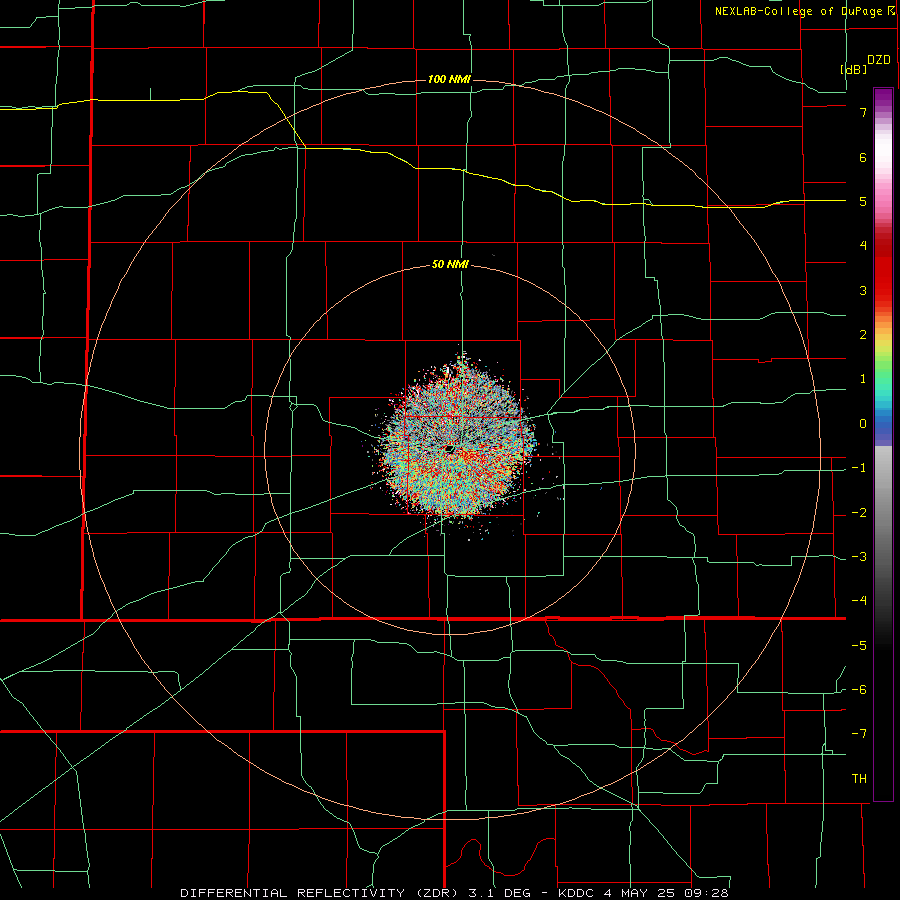The width and height of the screenshot is (900, 900).
Task: Click the KDDC station identifier
Action: (575, 893)
